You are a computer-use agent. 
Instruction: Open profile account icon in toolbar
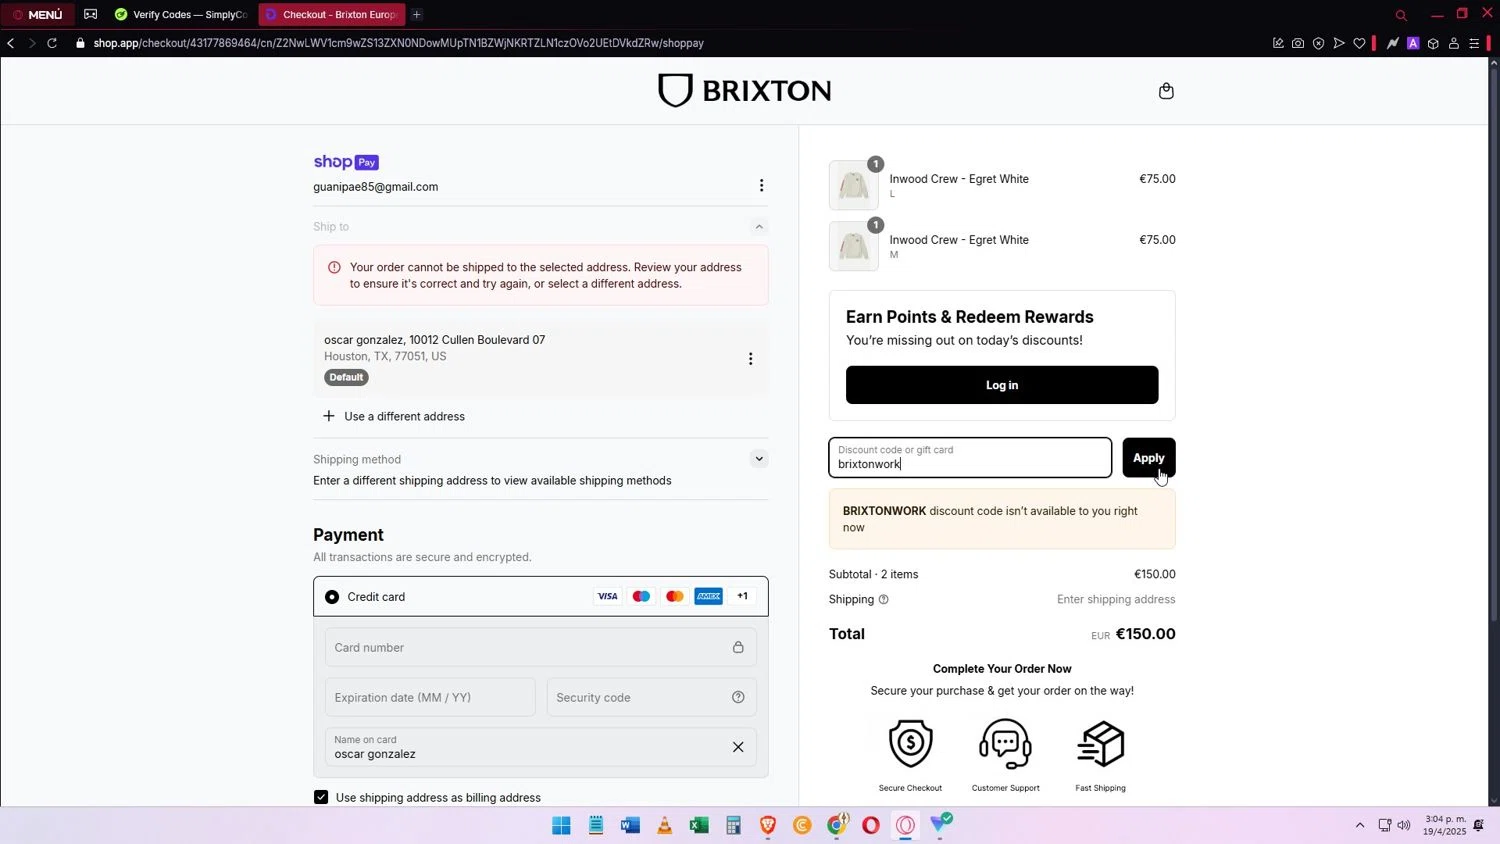click(x=1454, y=43)
